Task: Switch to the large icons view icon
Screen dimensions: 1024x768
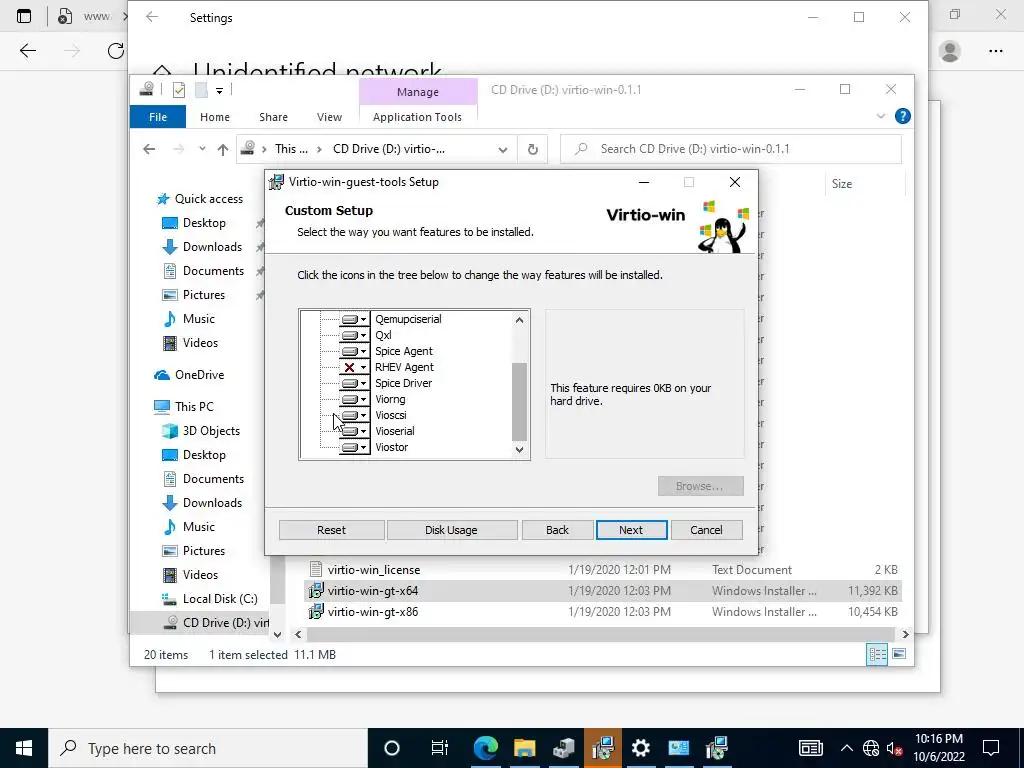Action: [899, 654]
